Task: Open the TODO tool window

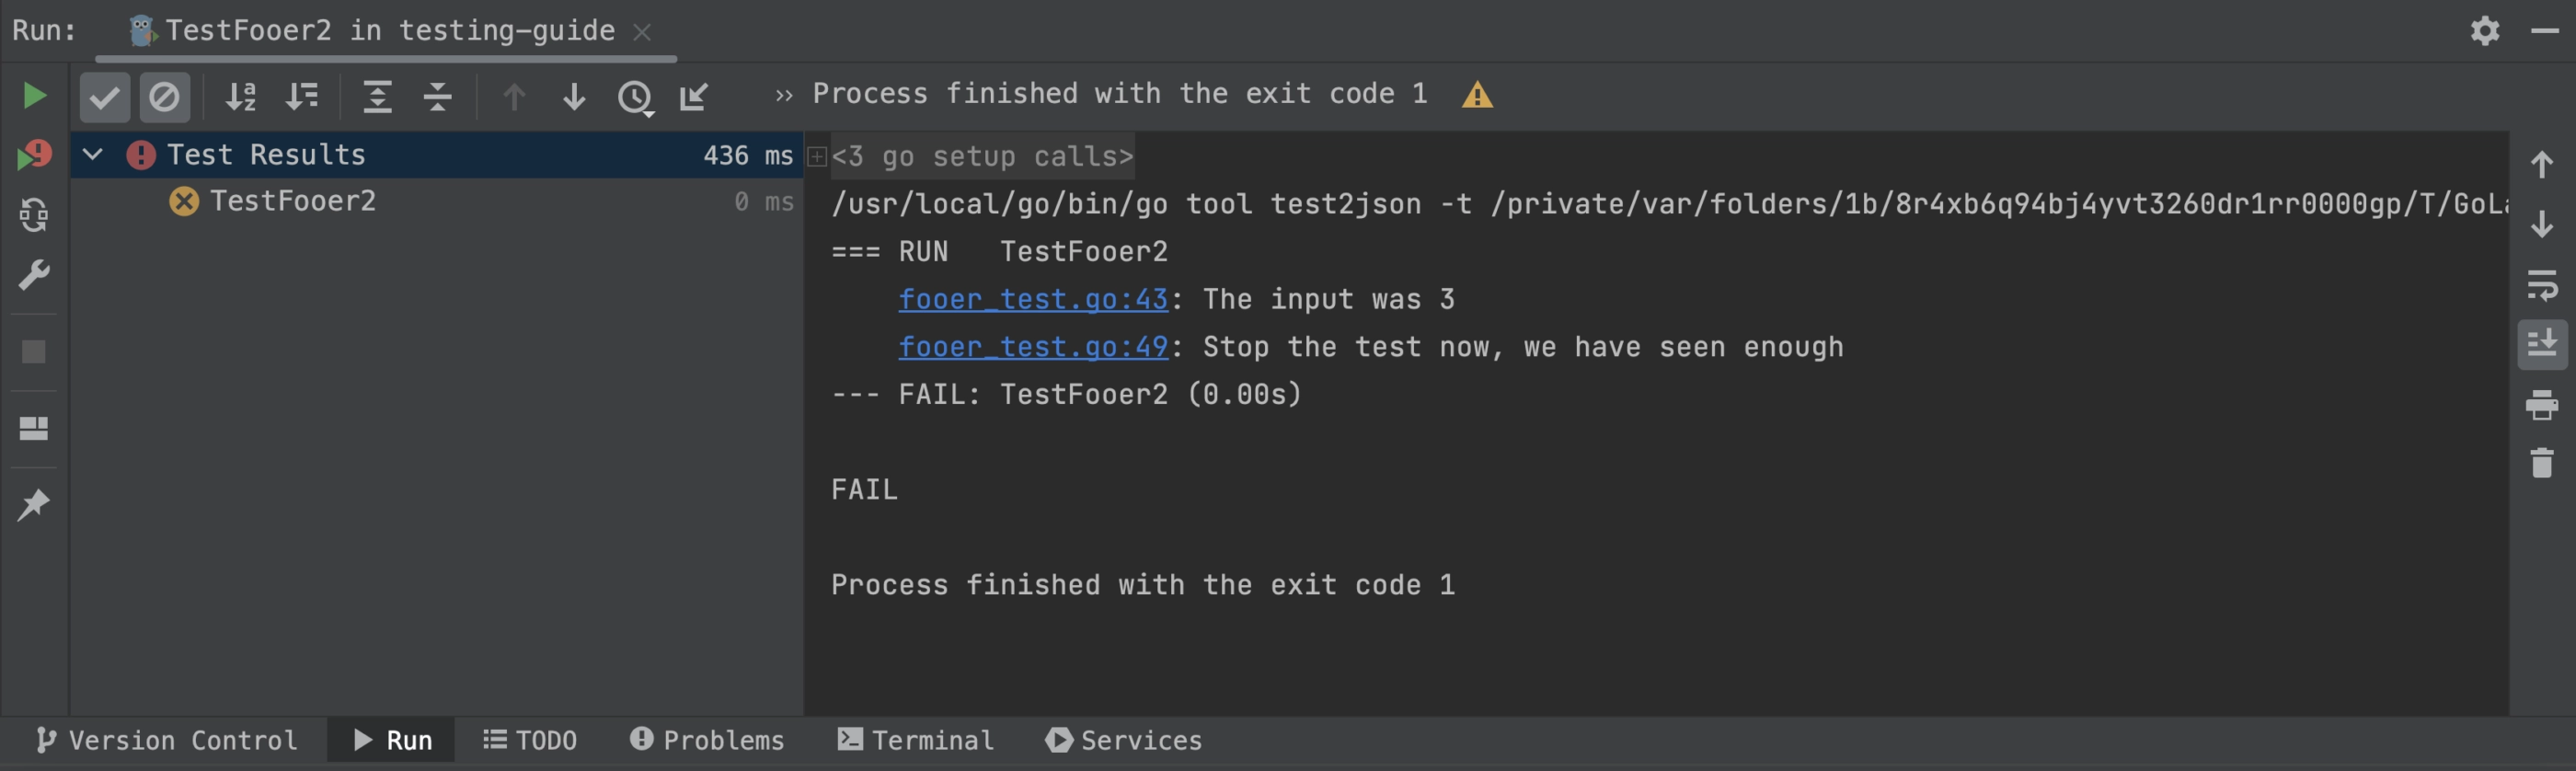Action: coord(530,740)
